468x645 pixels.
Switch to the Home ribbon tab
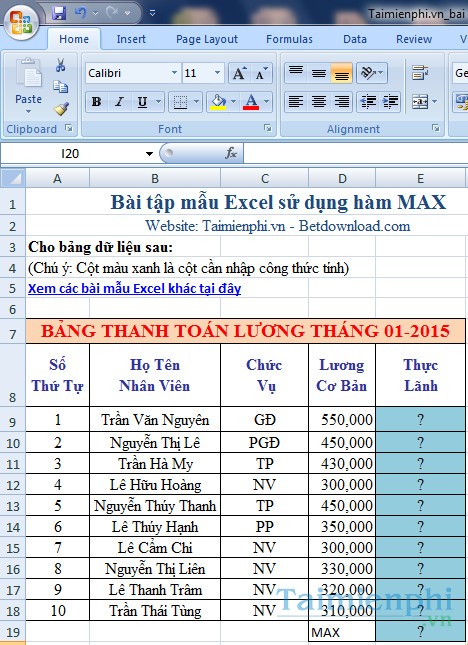(x=74, y=39)
